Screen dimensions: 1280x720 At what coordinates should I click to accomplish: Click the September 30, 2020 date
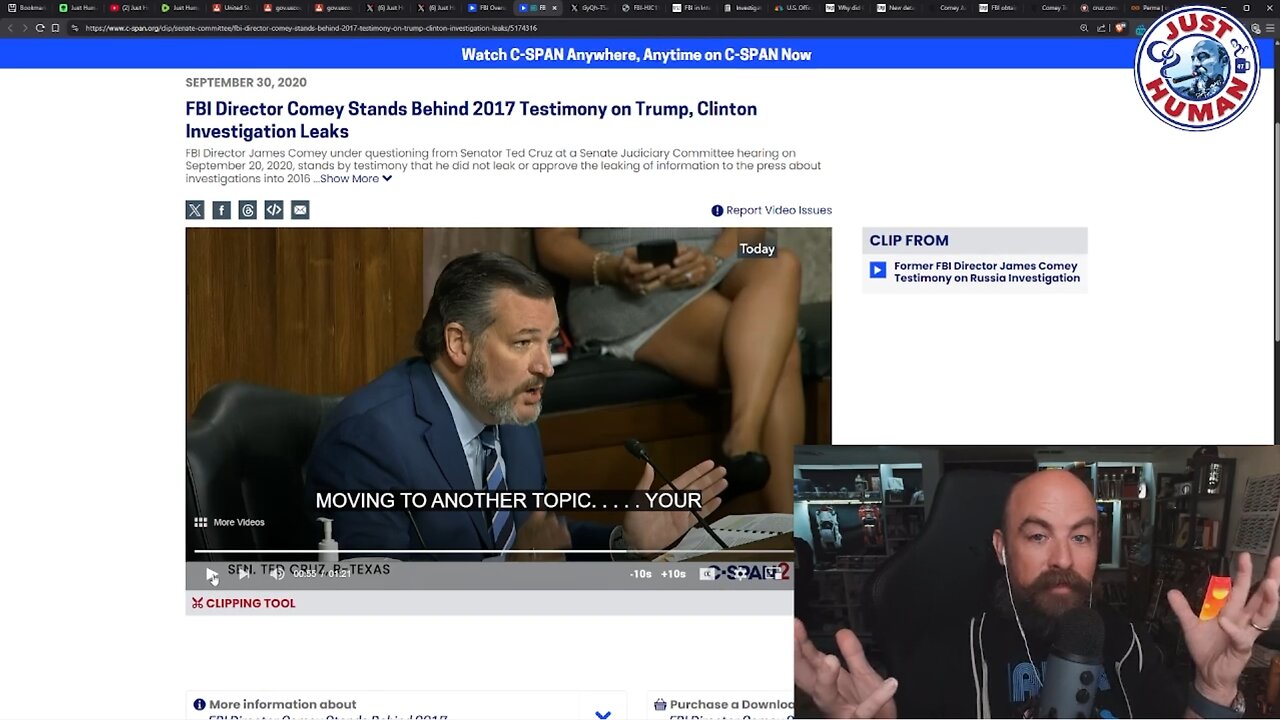click(246, 83)
